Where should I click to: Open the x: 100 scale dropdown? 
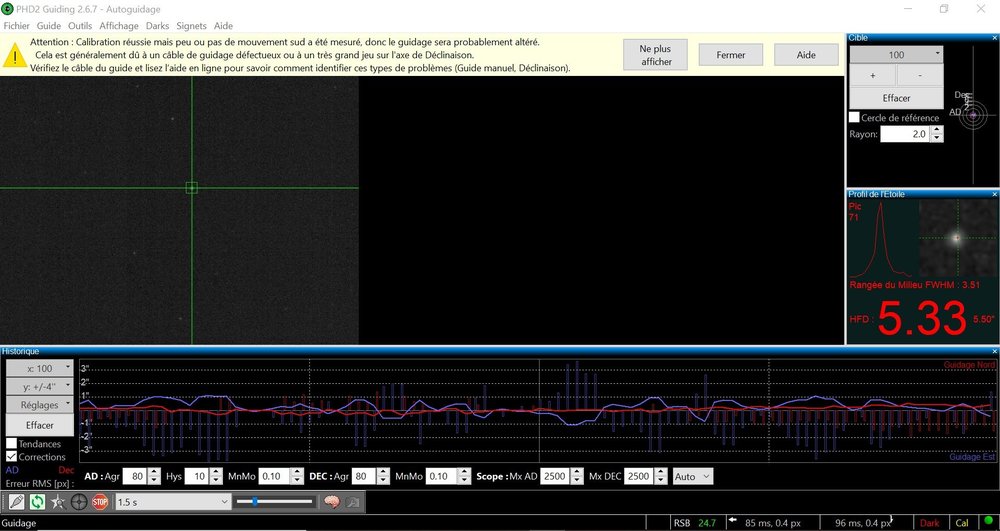pyautogui.click(x=40, y=368)
